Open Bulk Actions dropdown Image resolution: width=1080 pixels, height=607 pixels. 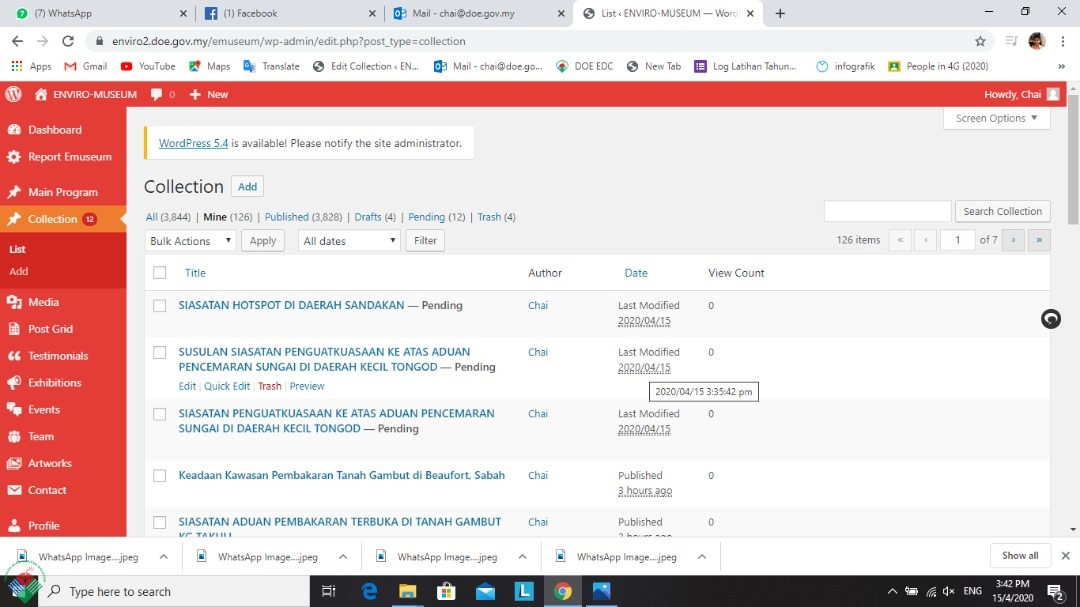click(190, 240)
